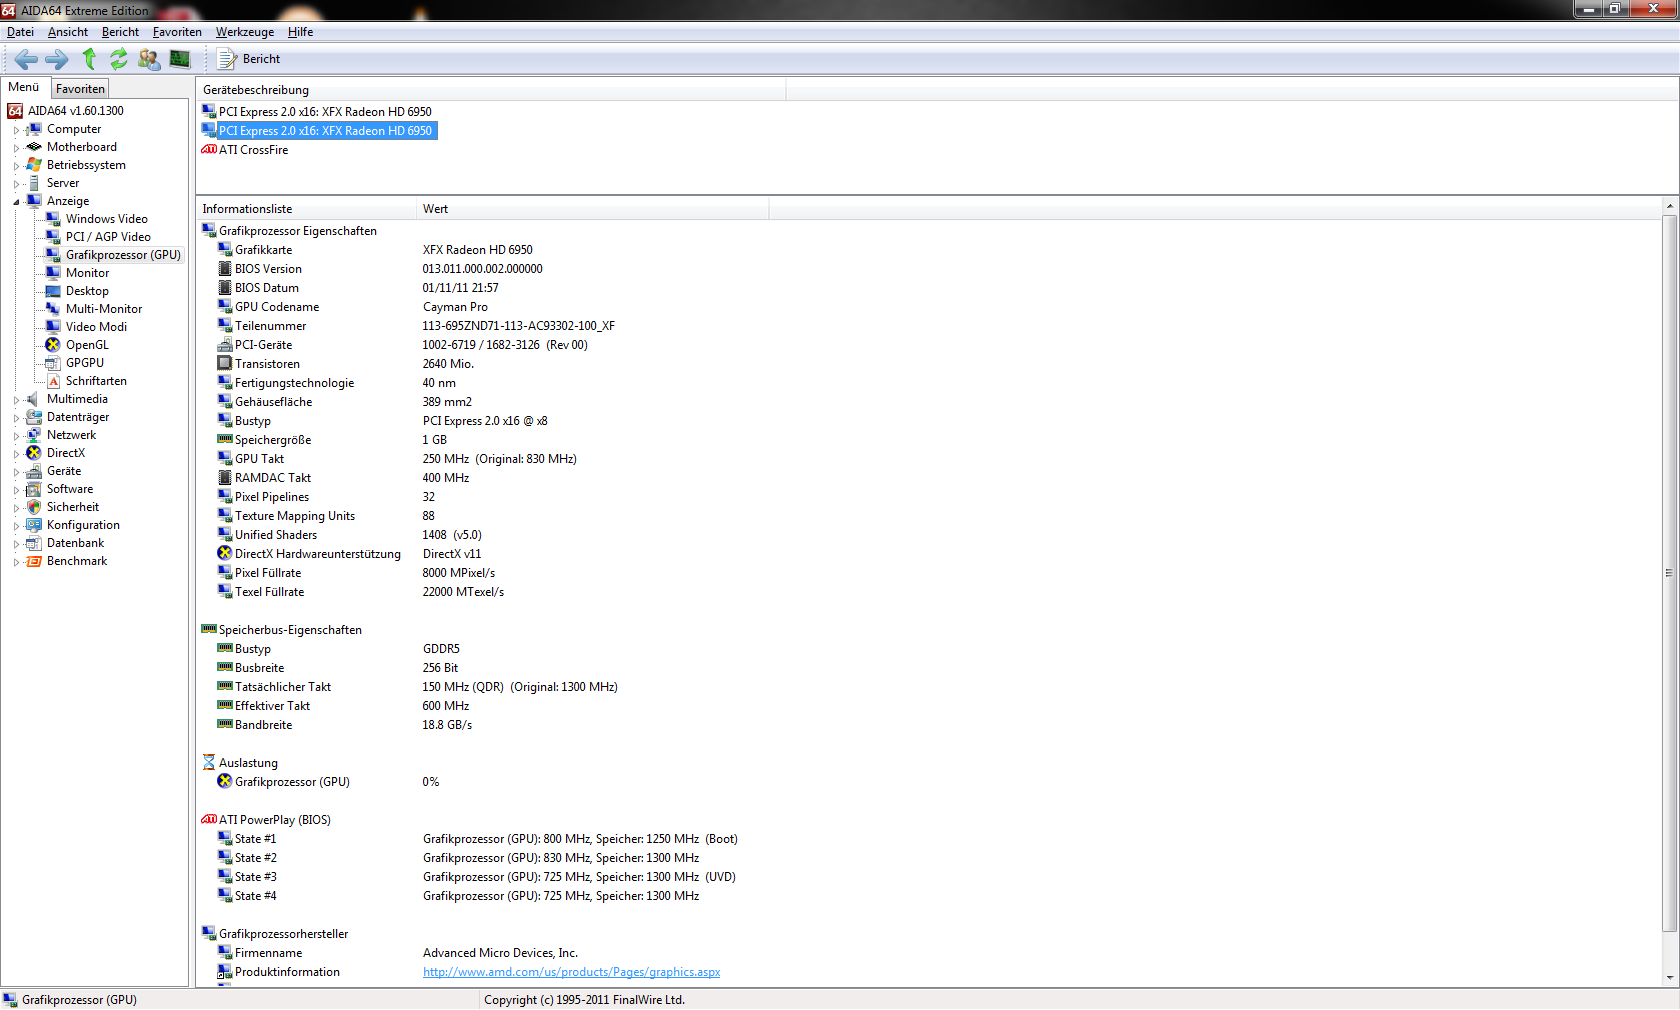
Task: Expand the Betriebssystem tree node
Action: (16, 166)
